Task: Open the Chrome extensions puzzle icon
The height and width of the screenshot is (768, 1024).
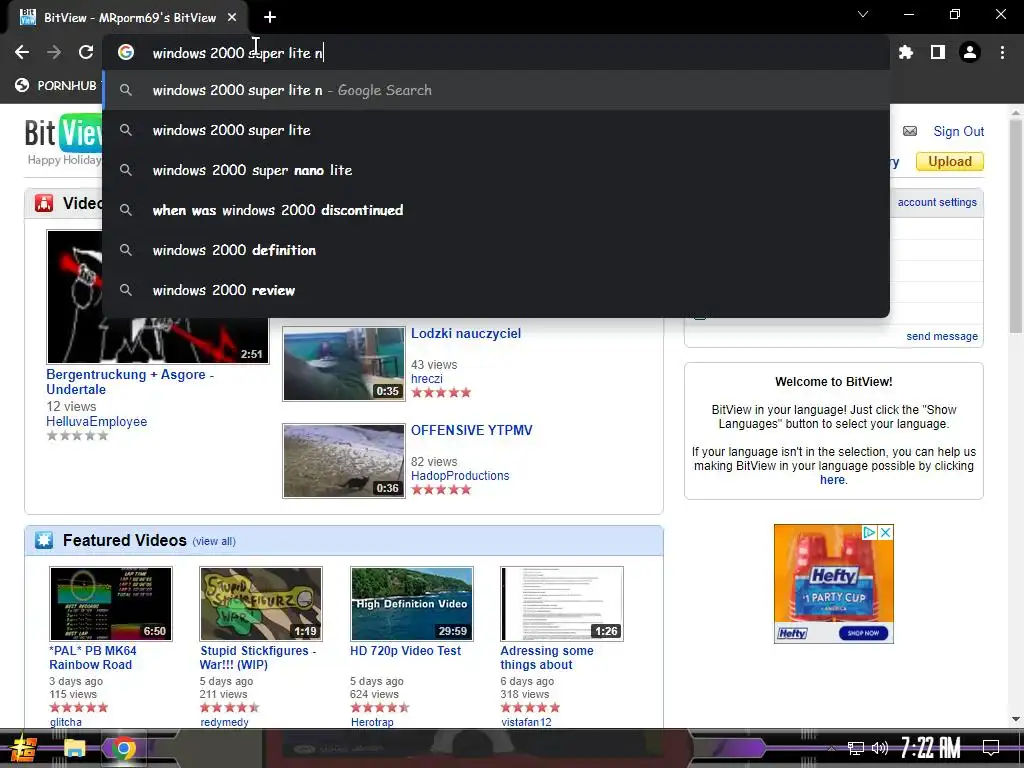Action: tap(906, 52)
